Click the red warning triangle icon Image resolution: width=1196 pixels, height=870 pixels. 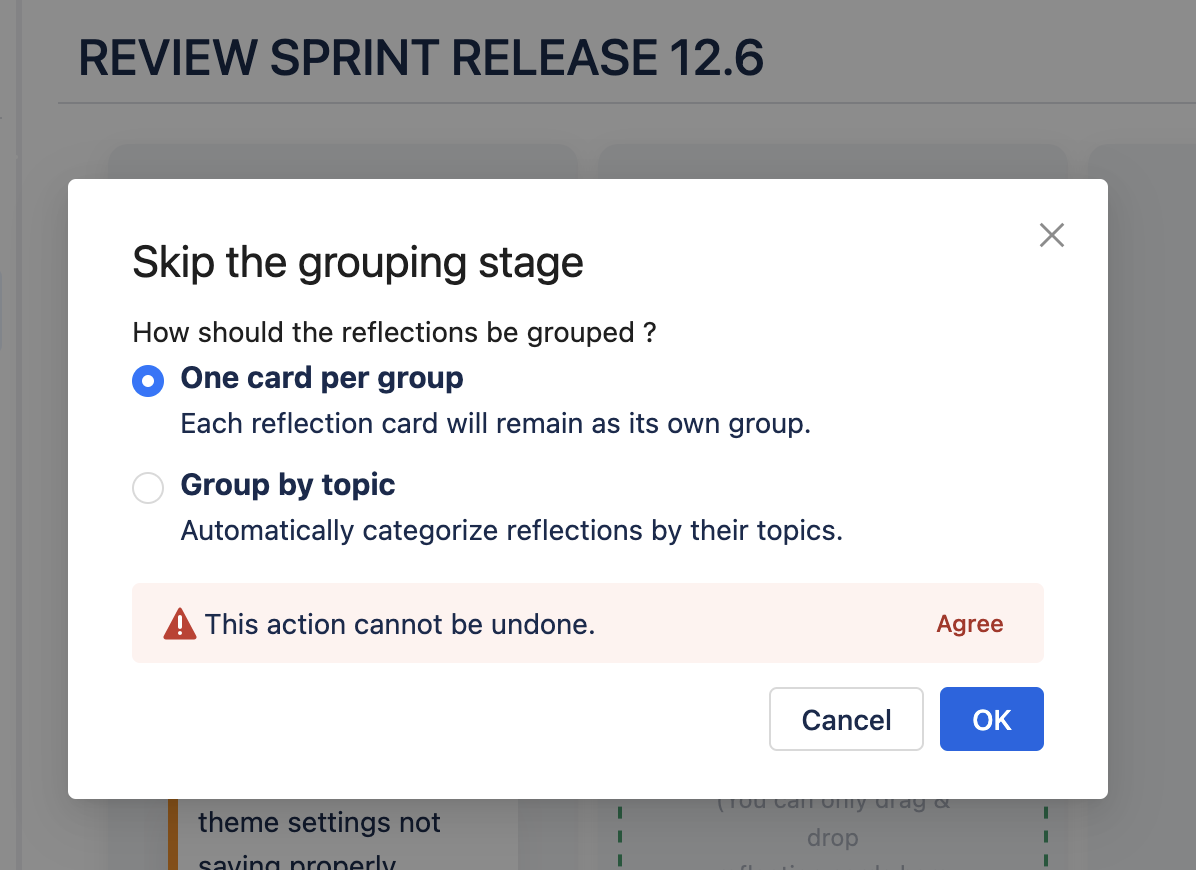(180, 624)
